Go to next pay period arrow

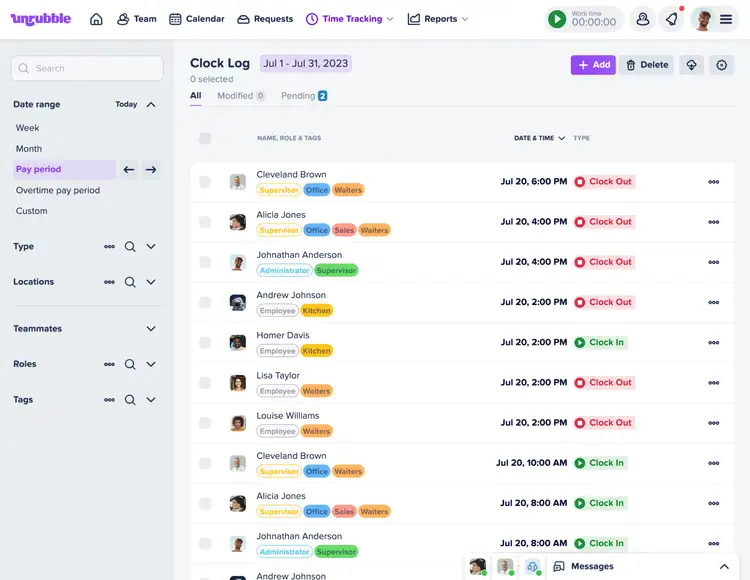[151, 170]
